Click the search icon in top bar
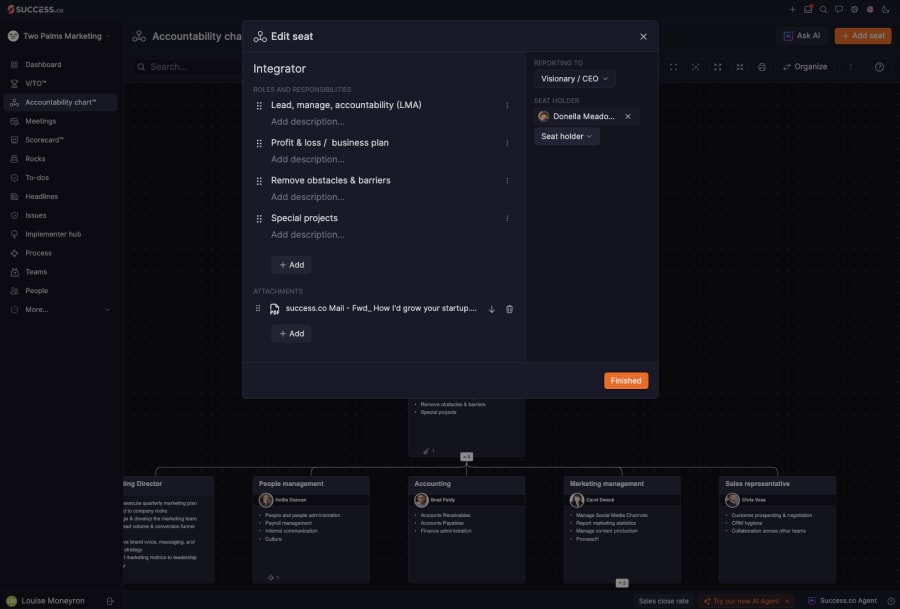 [x=823, y=9]
